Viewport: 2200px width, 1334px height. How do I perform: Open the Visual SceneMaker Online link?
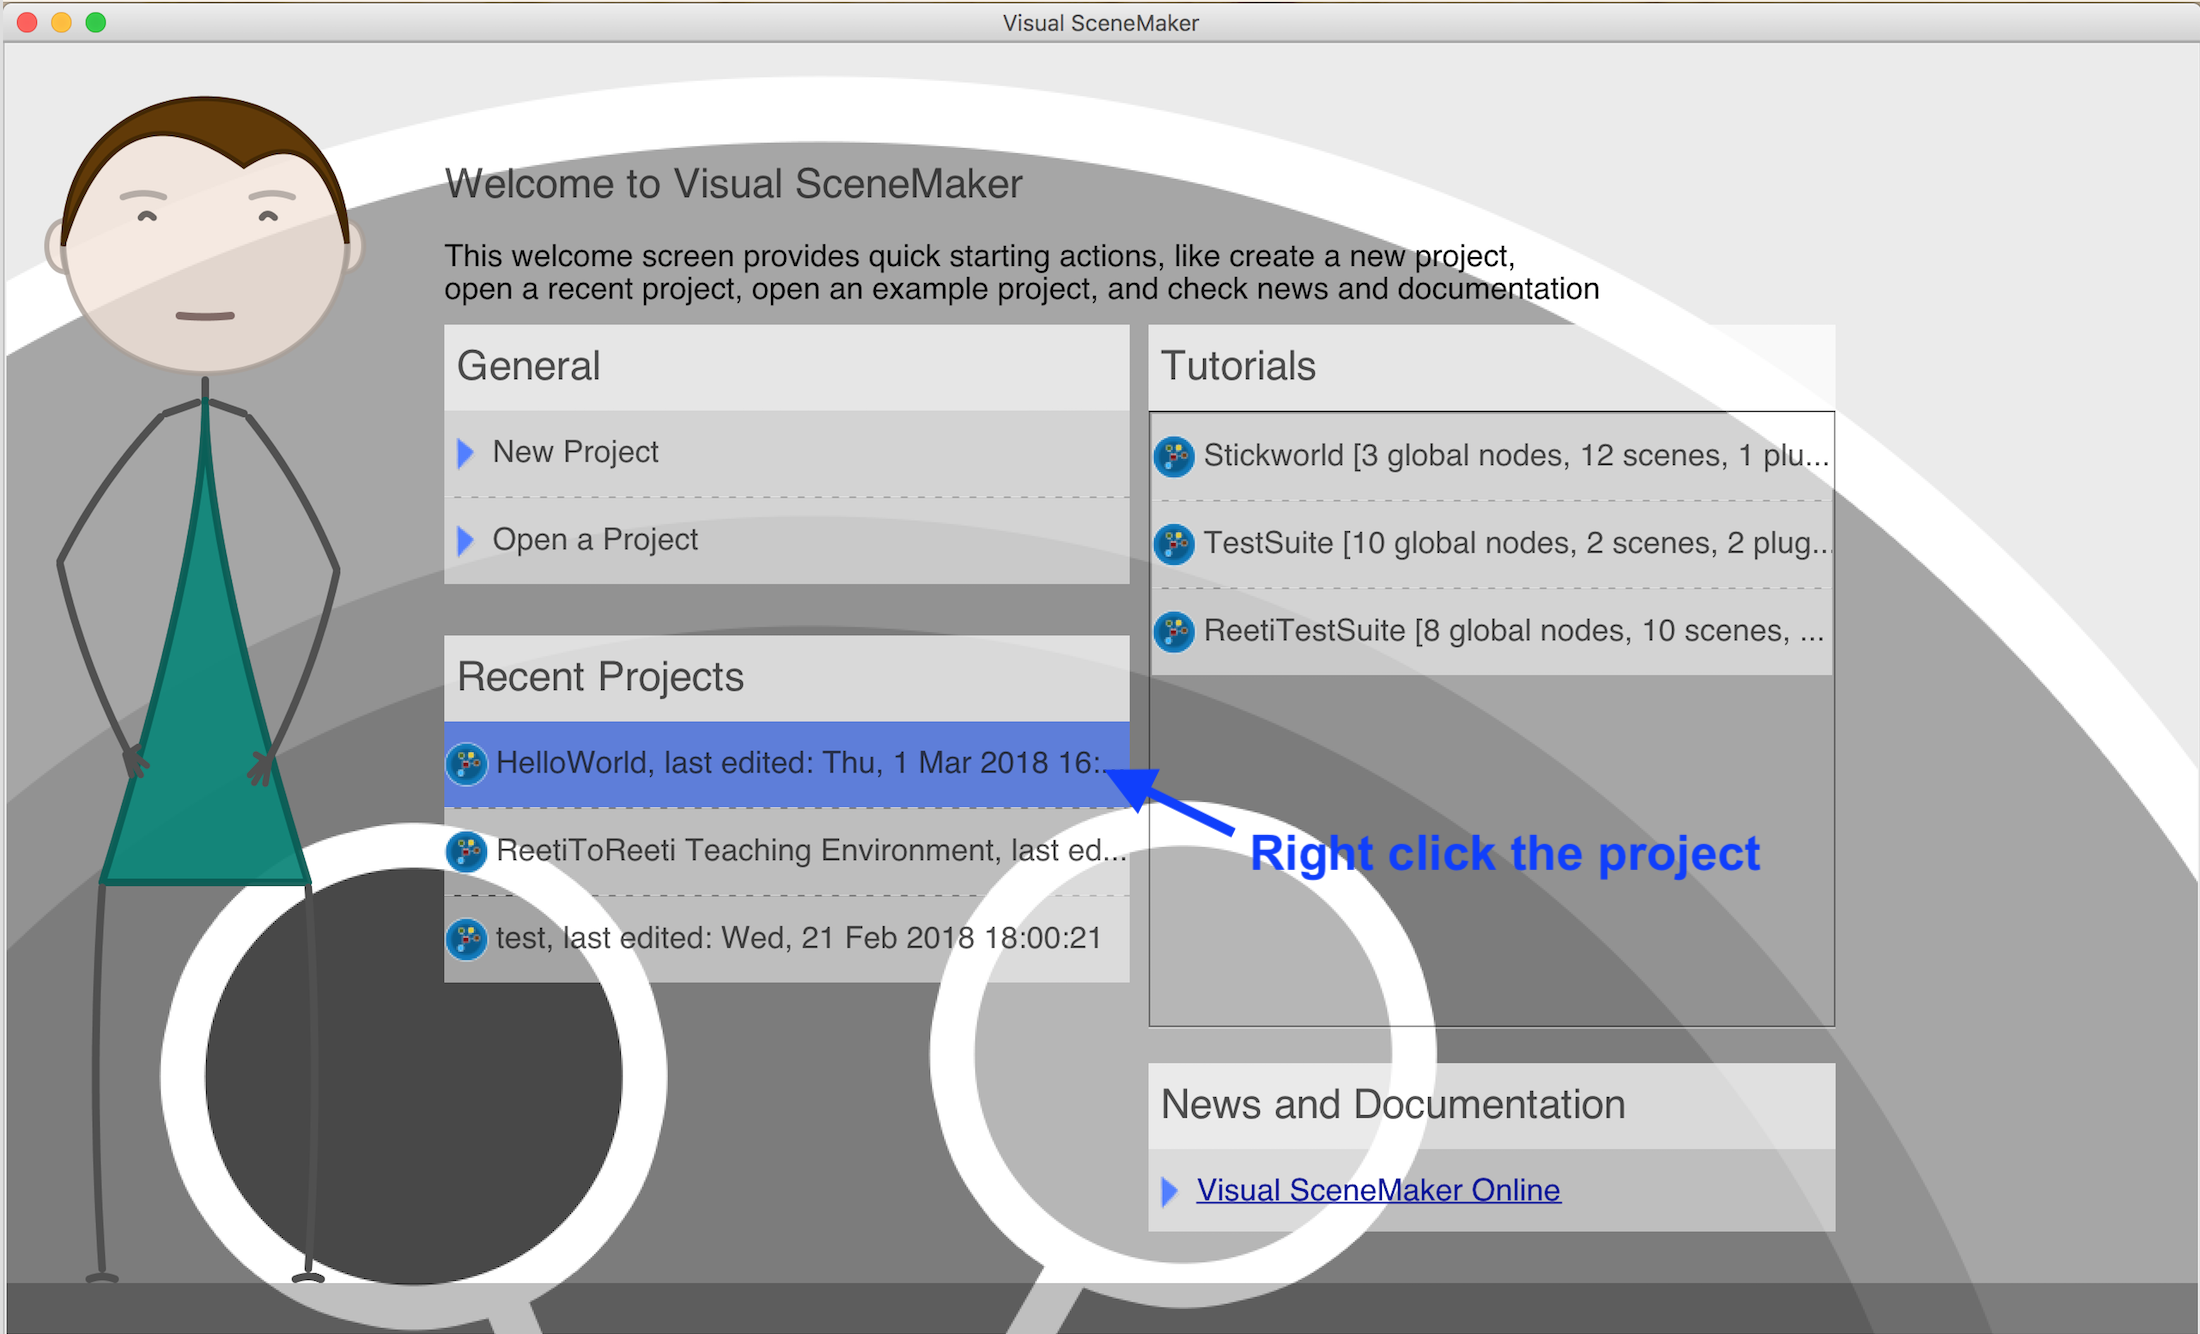coord(1378,1190)
